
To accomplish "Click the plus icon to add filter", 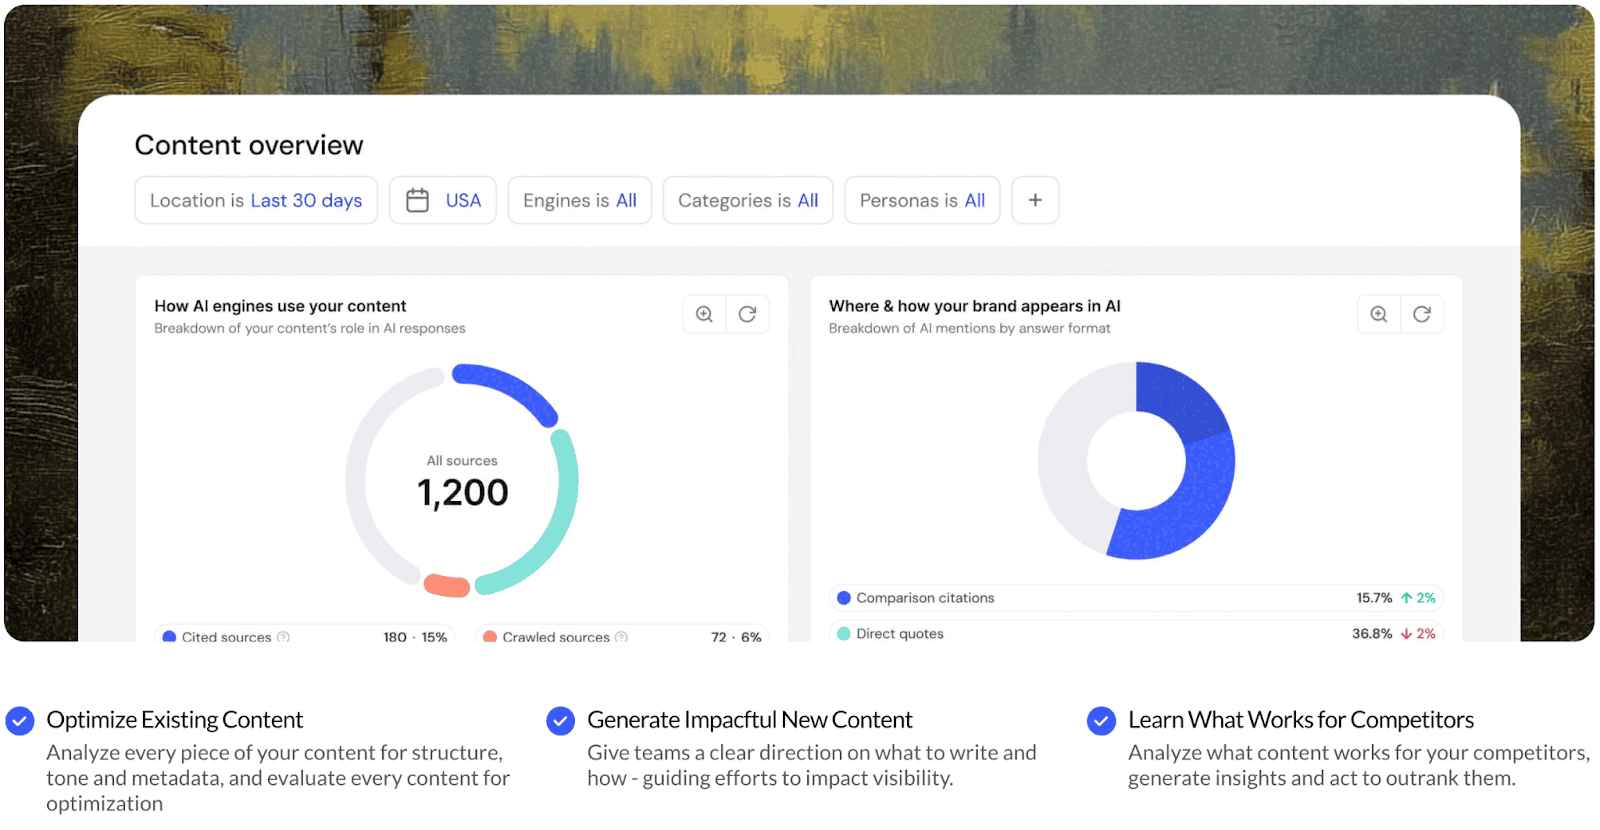I will (1035, 200).
